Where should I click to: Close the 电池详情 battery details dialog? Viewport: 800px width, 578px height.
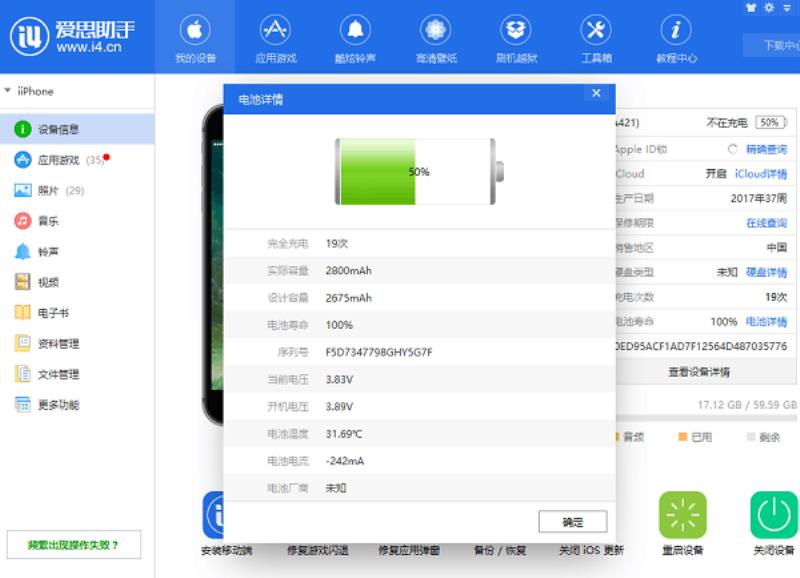596,93
